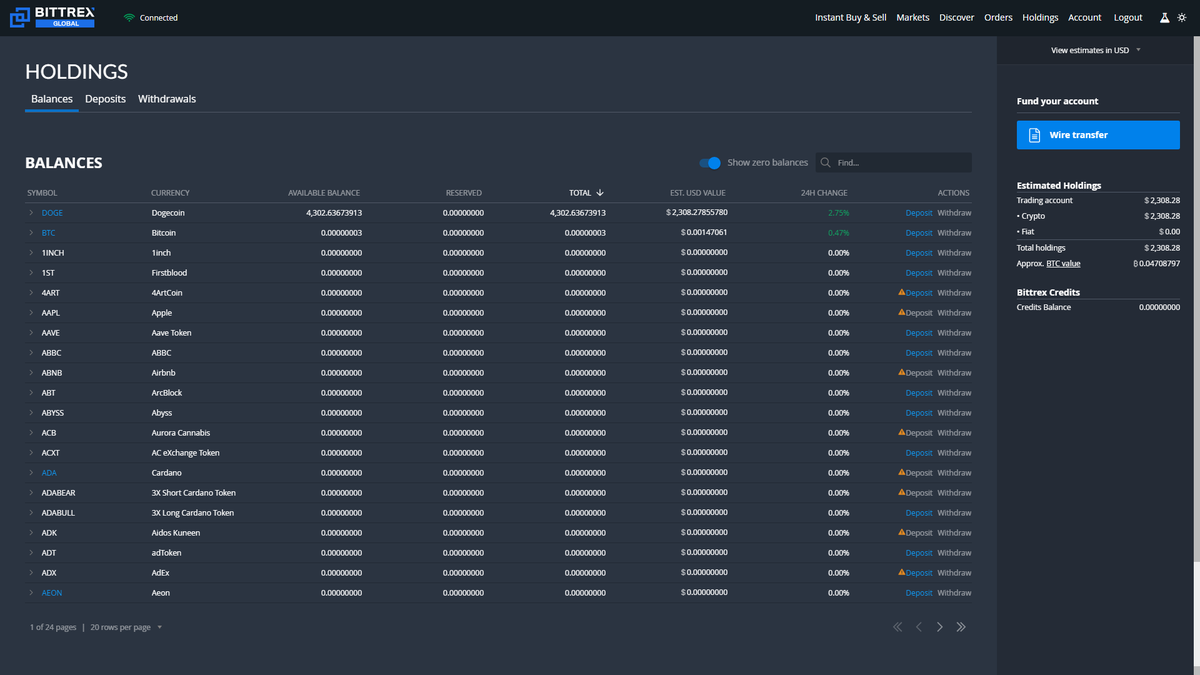Go to previous page arrow
This screenshot has height=675, width=1200.
[918, 627]
